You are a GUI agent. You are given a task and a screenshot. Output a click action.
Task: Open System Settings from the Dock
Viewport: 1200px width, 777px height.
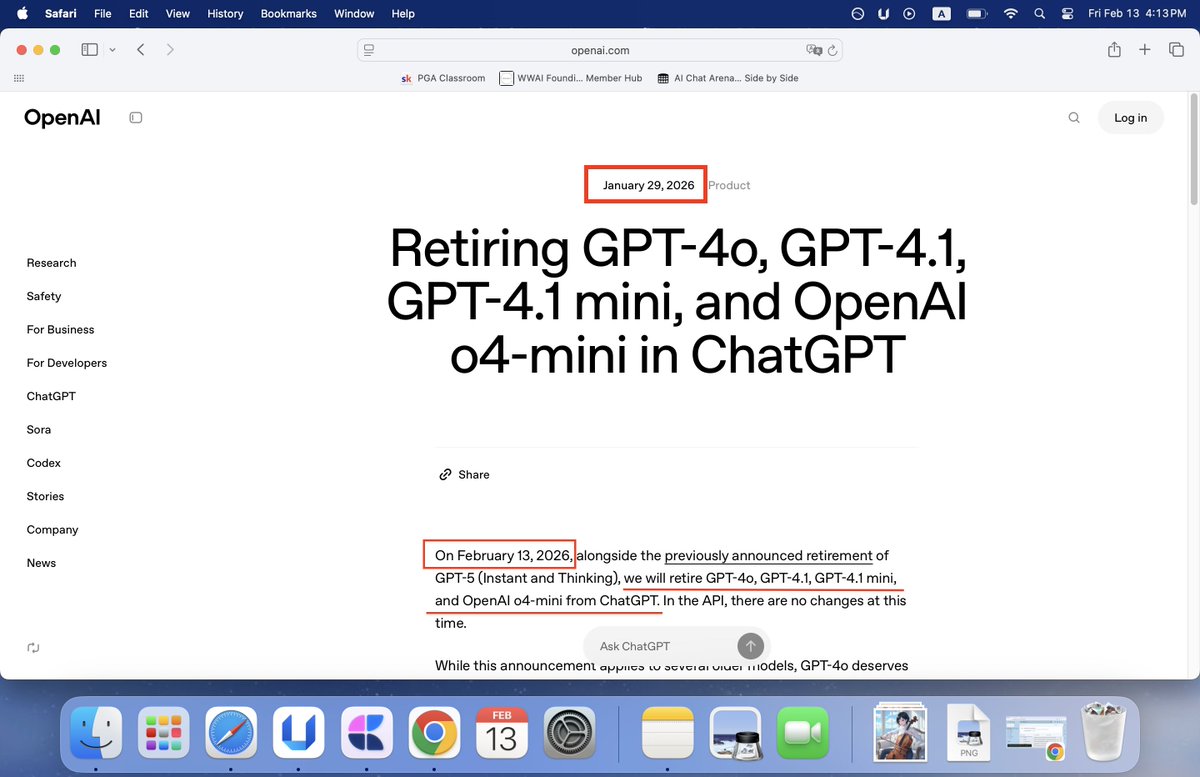(570, 735)
